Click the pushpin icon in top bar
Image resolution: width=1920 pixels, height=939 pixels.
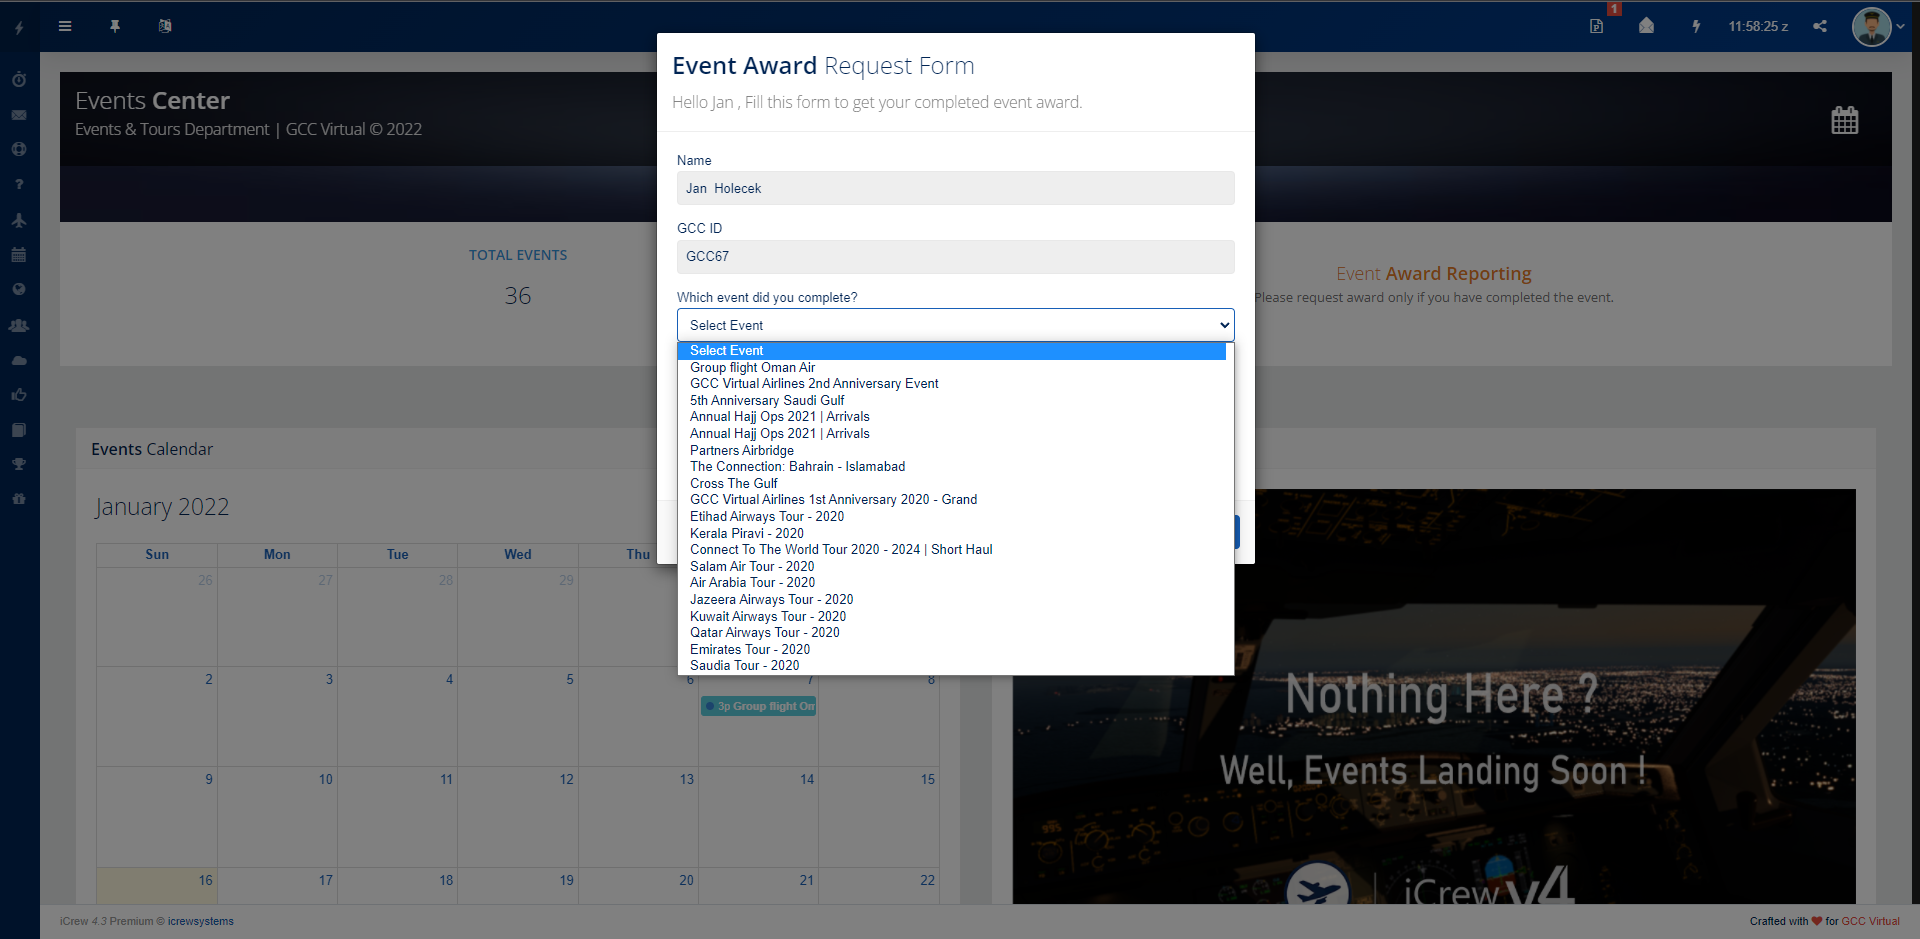[115, 26]
